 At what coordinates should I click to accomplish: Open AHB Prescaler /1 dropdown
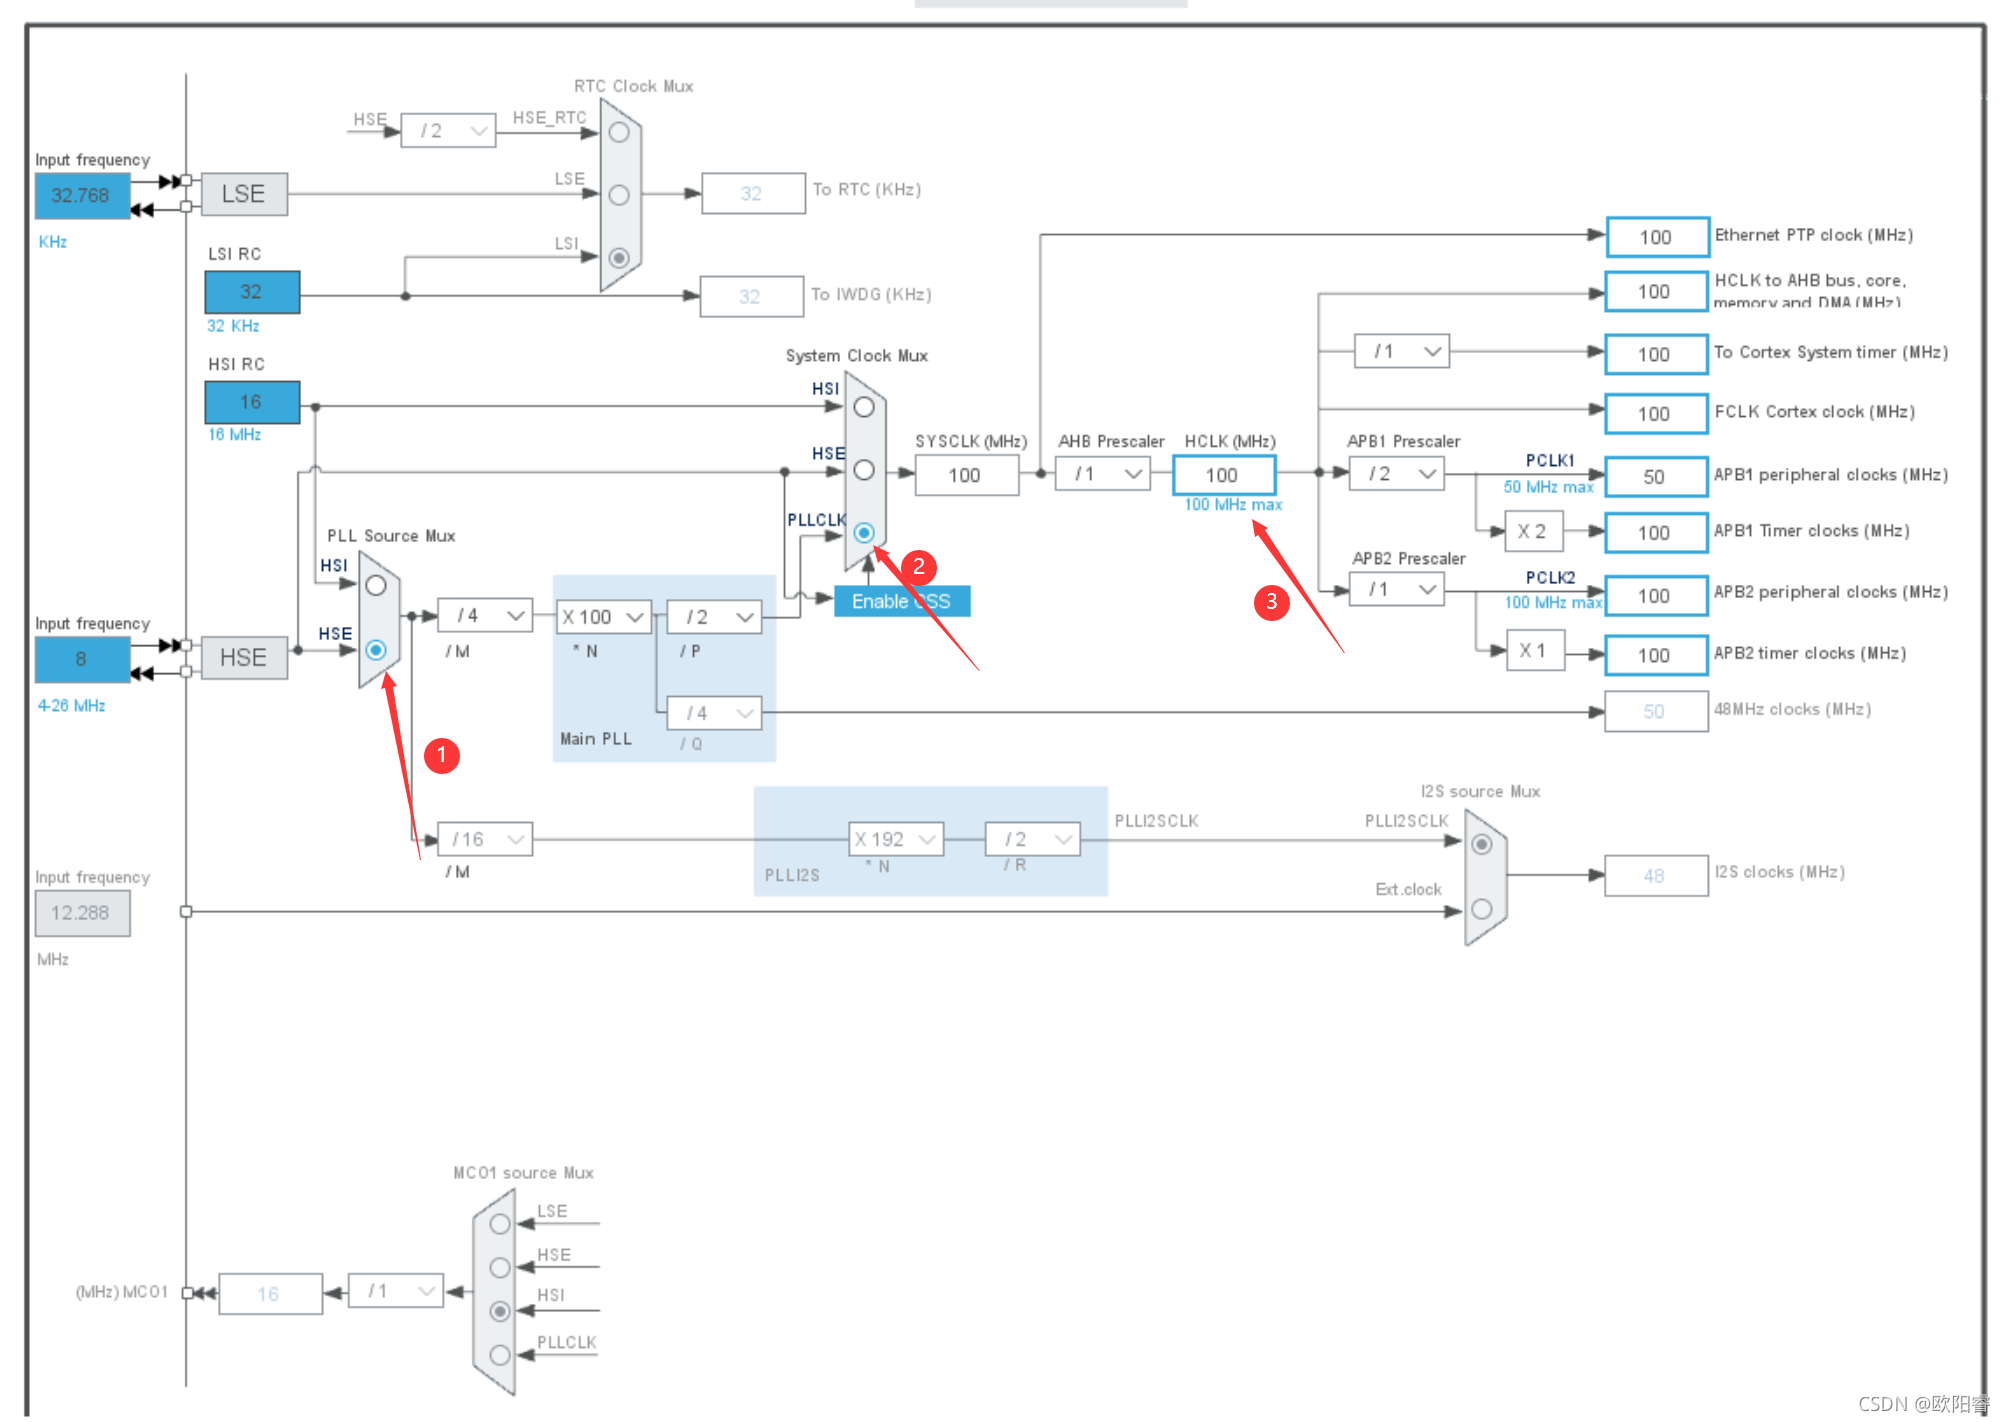(1103, 473)
